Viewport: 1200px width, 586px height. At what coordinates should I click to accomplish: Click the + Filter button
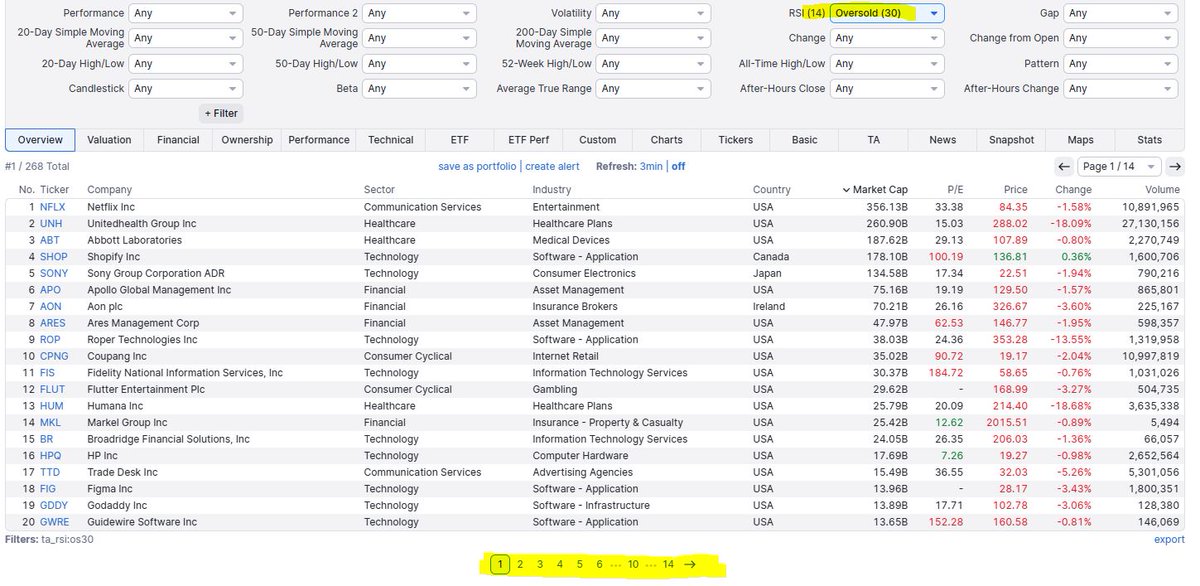pyautogui.click(x=220, y=113)
